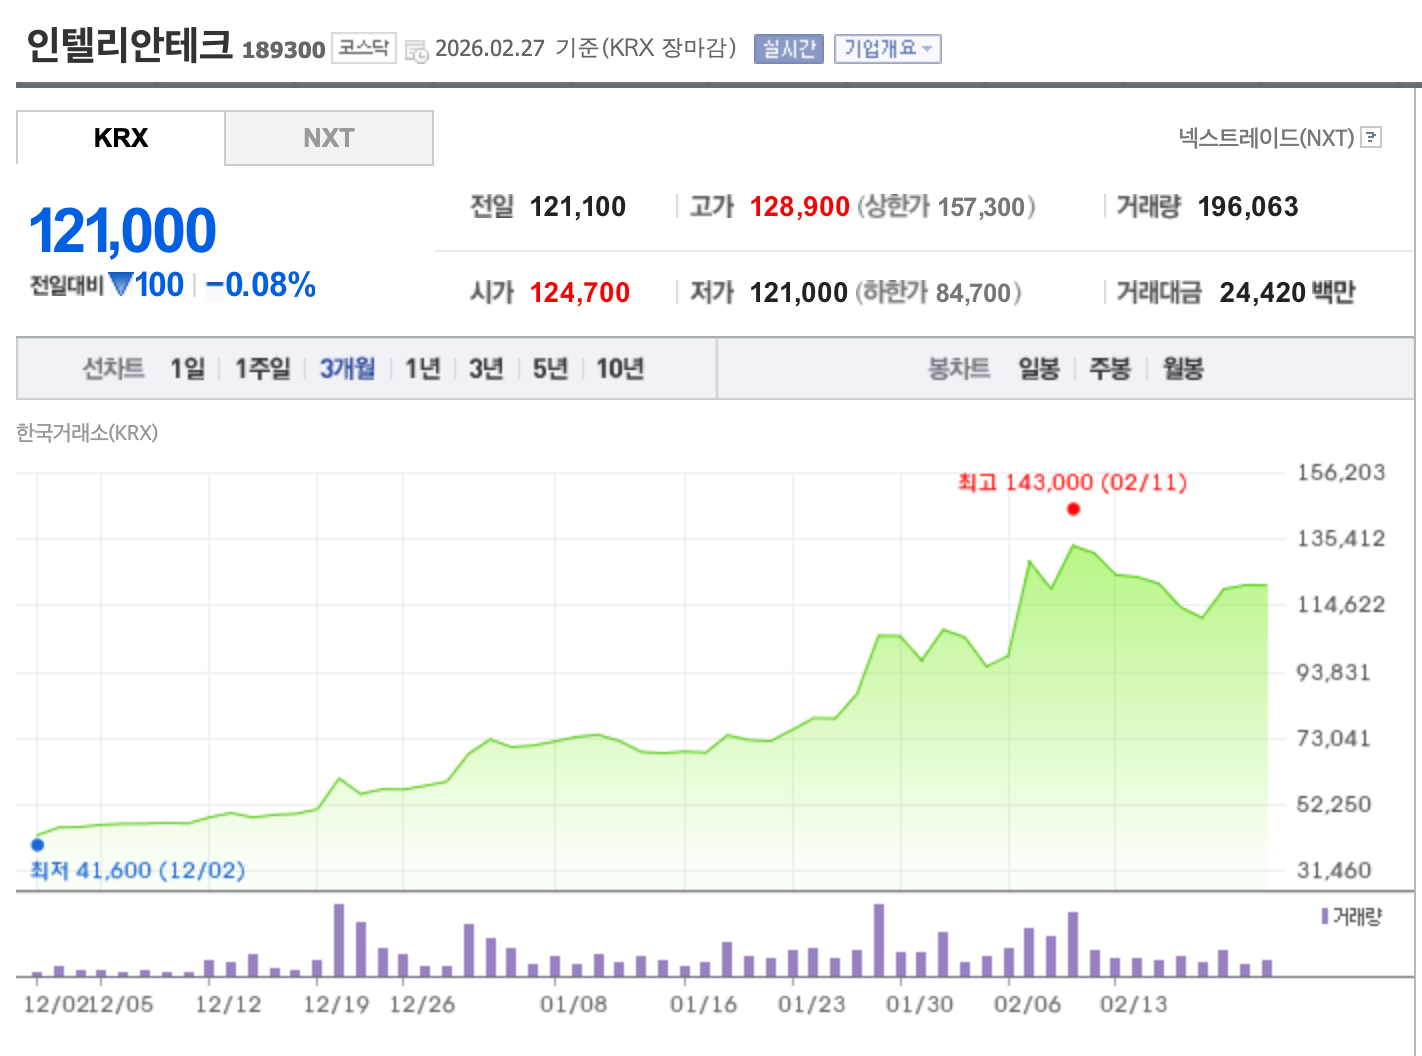Click the 01/08 date axis label
1422x1056 pixels.
point(574,1004)
